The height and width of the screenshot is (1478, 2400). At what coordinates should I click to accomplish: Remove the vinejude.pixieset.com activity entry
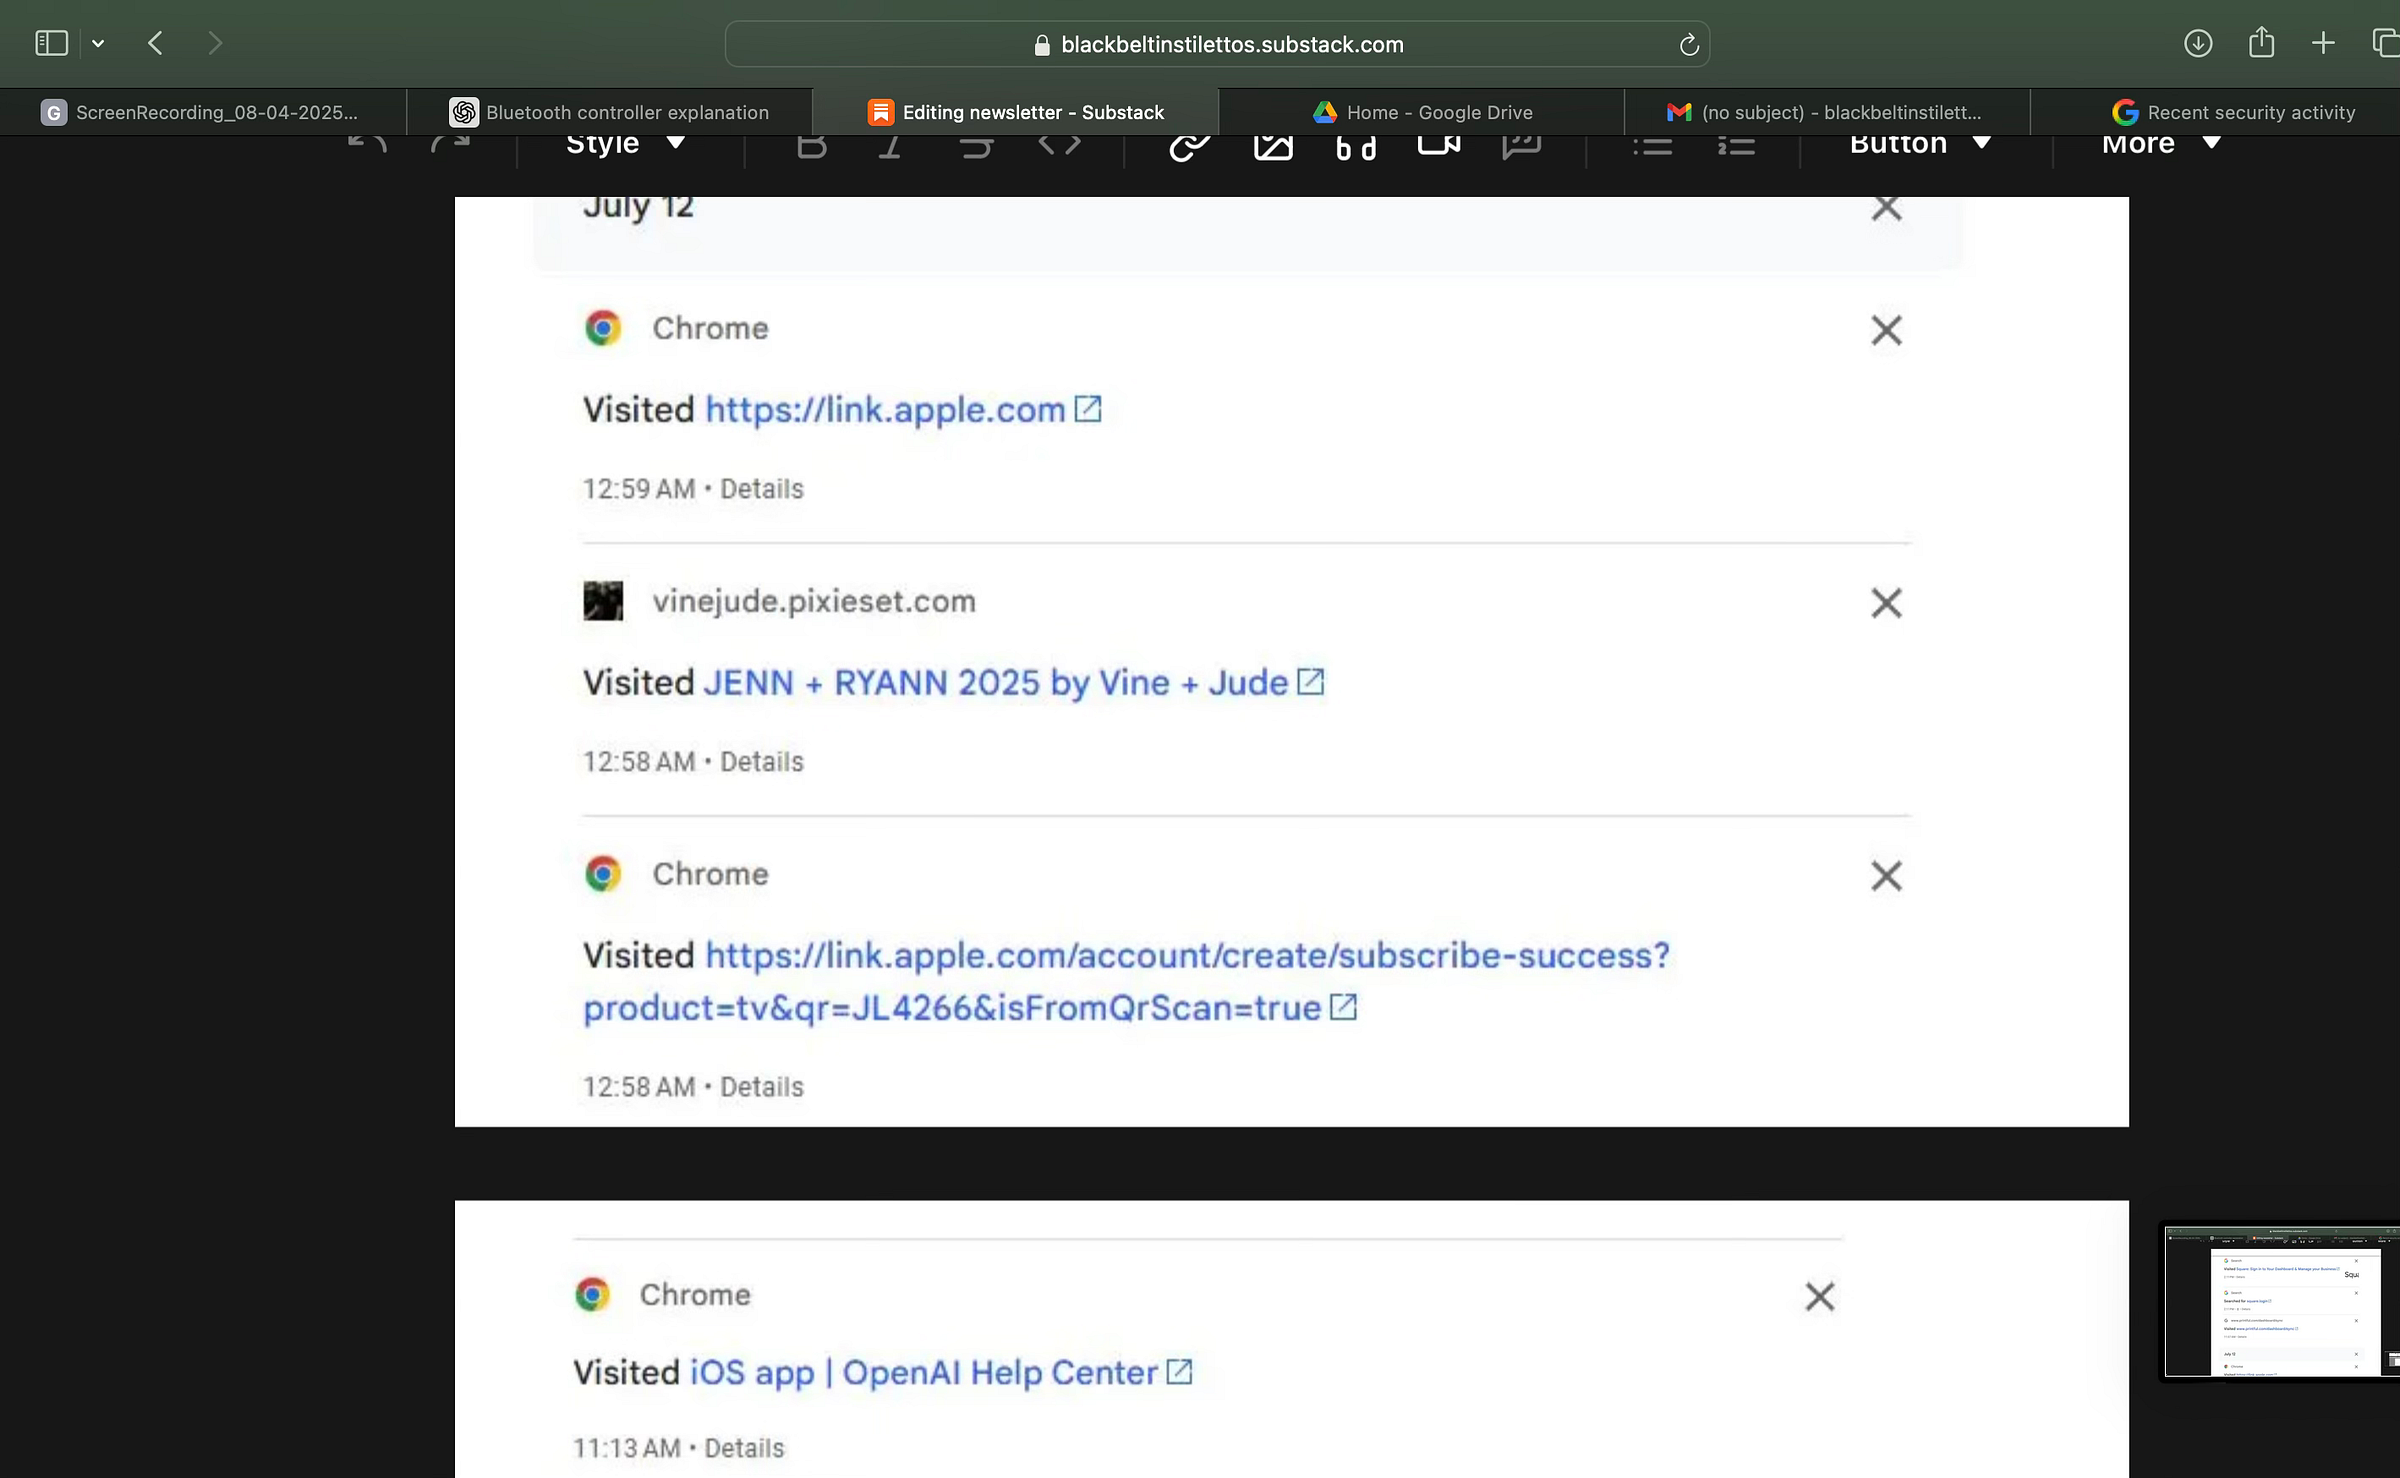click(x=1885, y=603)
